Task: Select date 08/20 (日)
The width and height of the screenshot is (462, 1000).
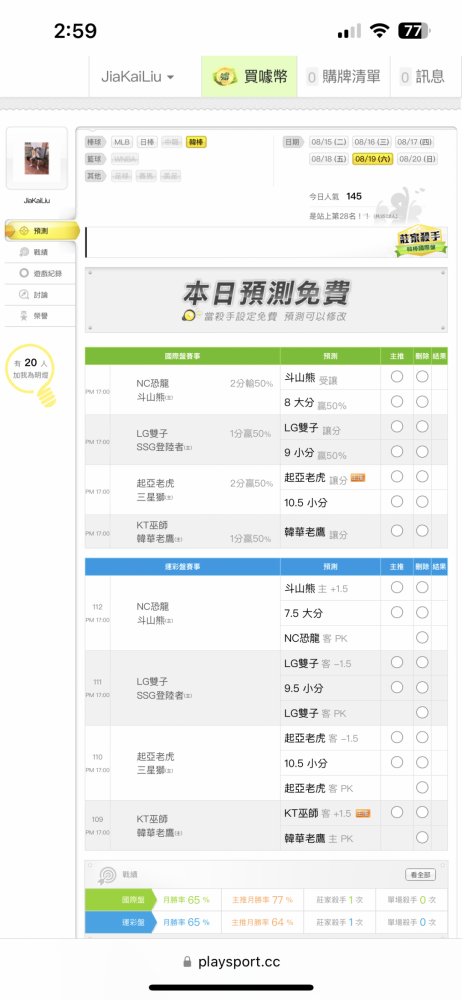Action: [417, 159]
